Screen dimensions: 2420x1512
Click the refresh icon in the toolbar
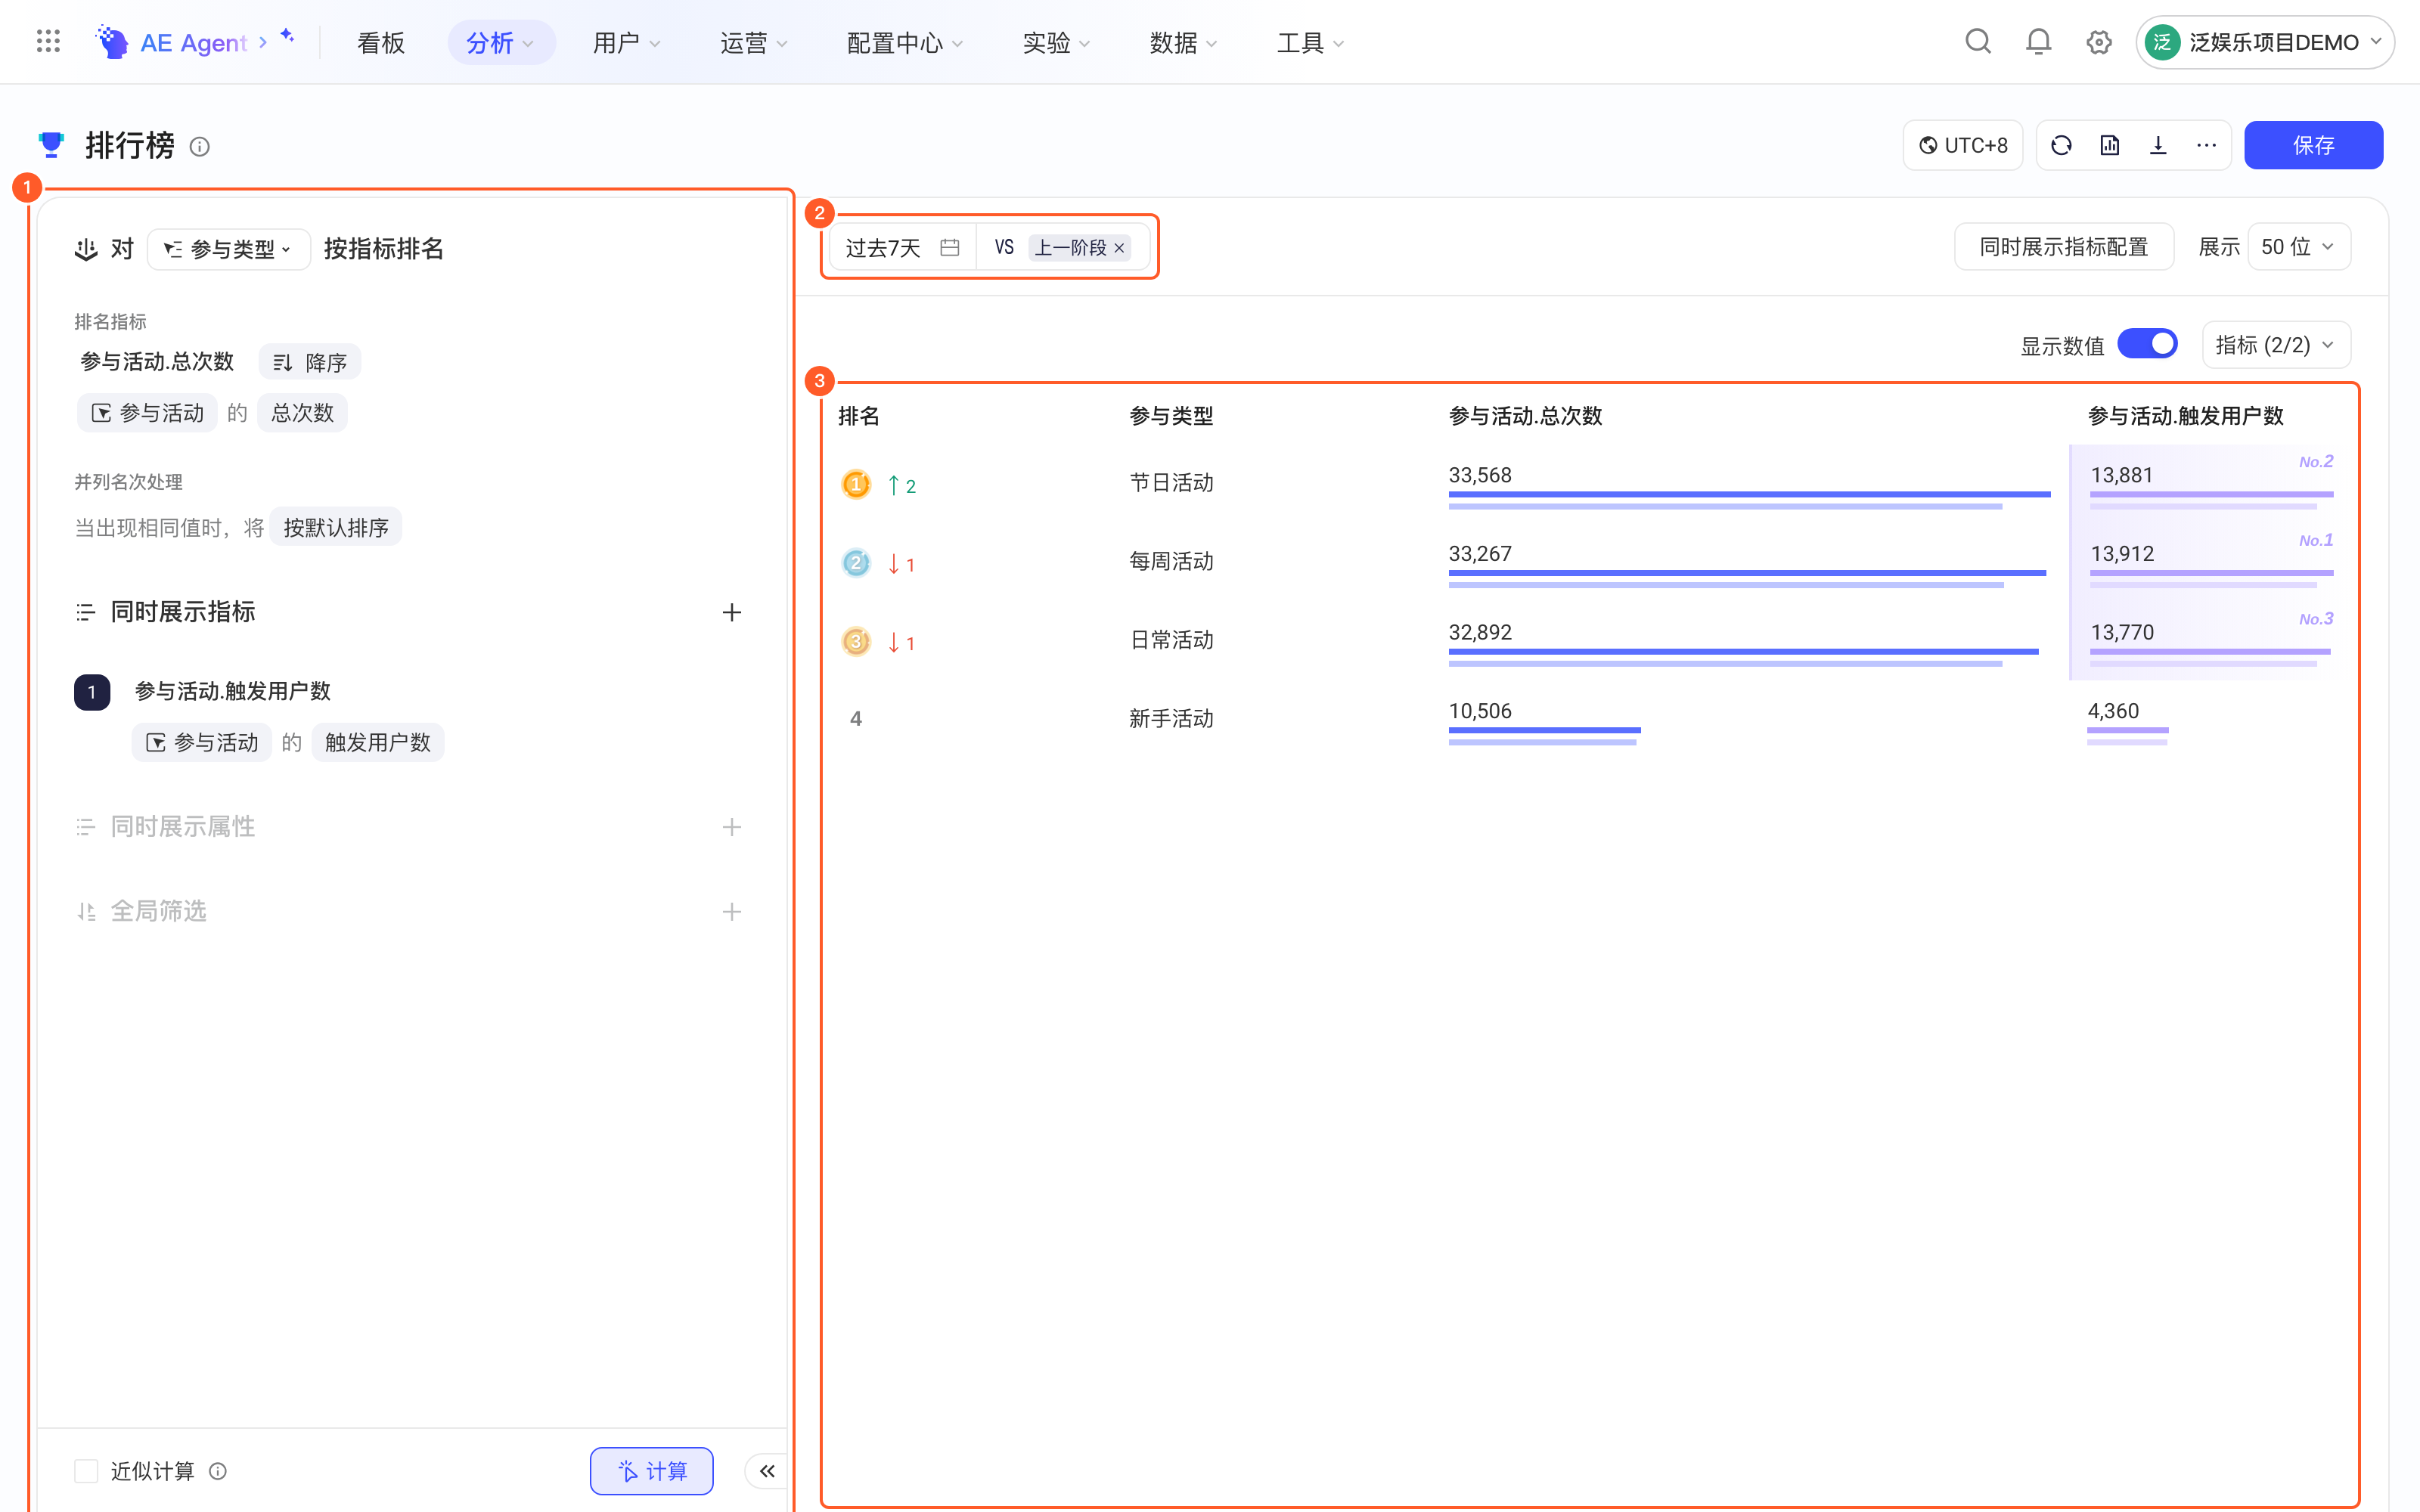click(x=2061, y=145)
